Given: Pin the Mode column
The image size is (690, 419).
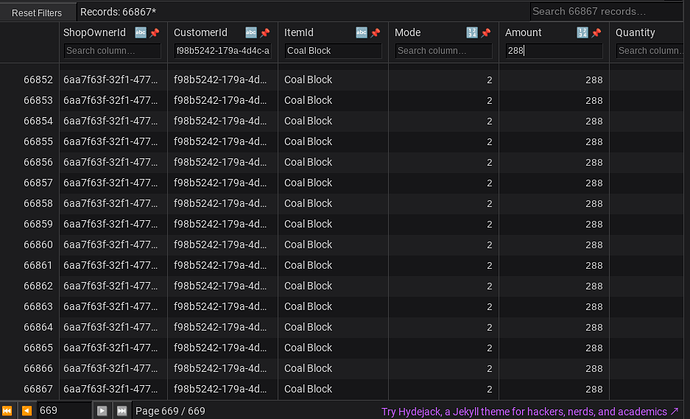Looking at the screenshot, I should point(486,33).
